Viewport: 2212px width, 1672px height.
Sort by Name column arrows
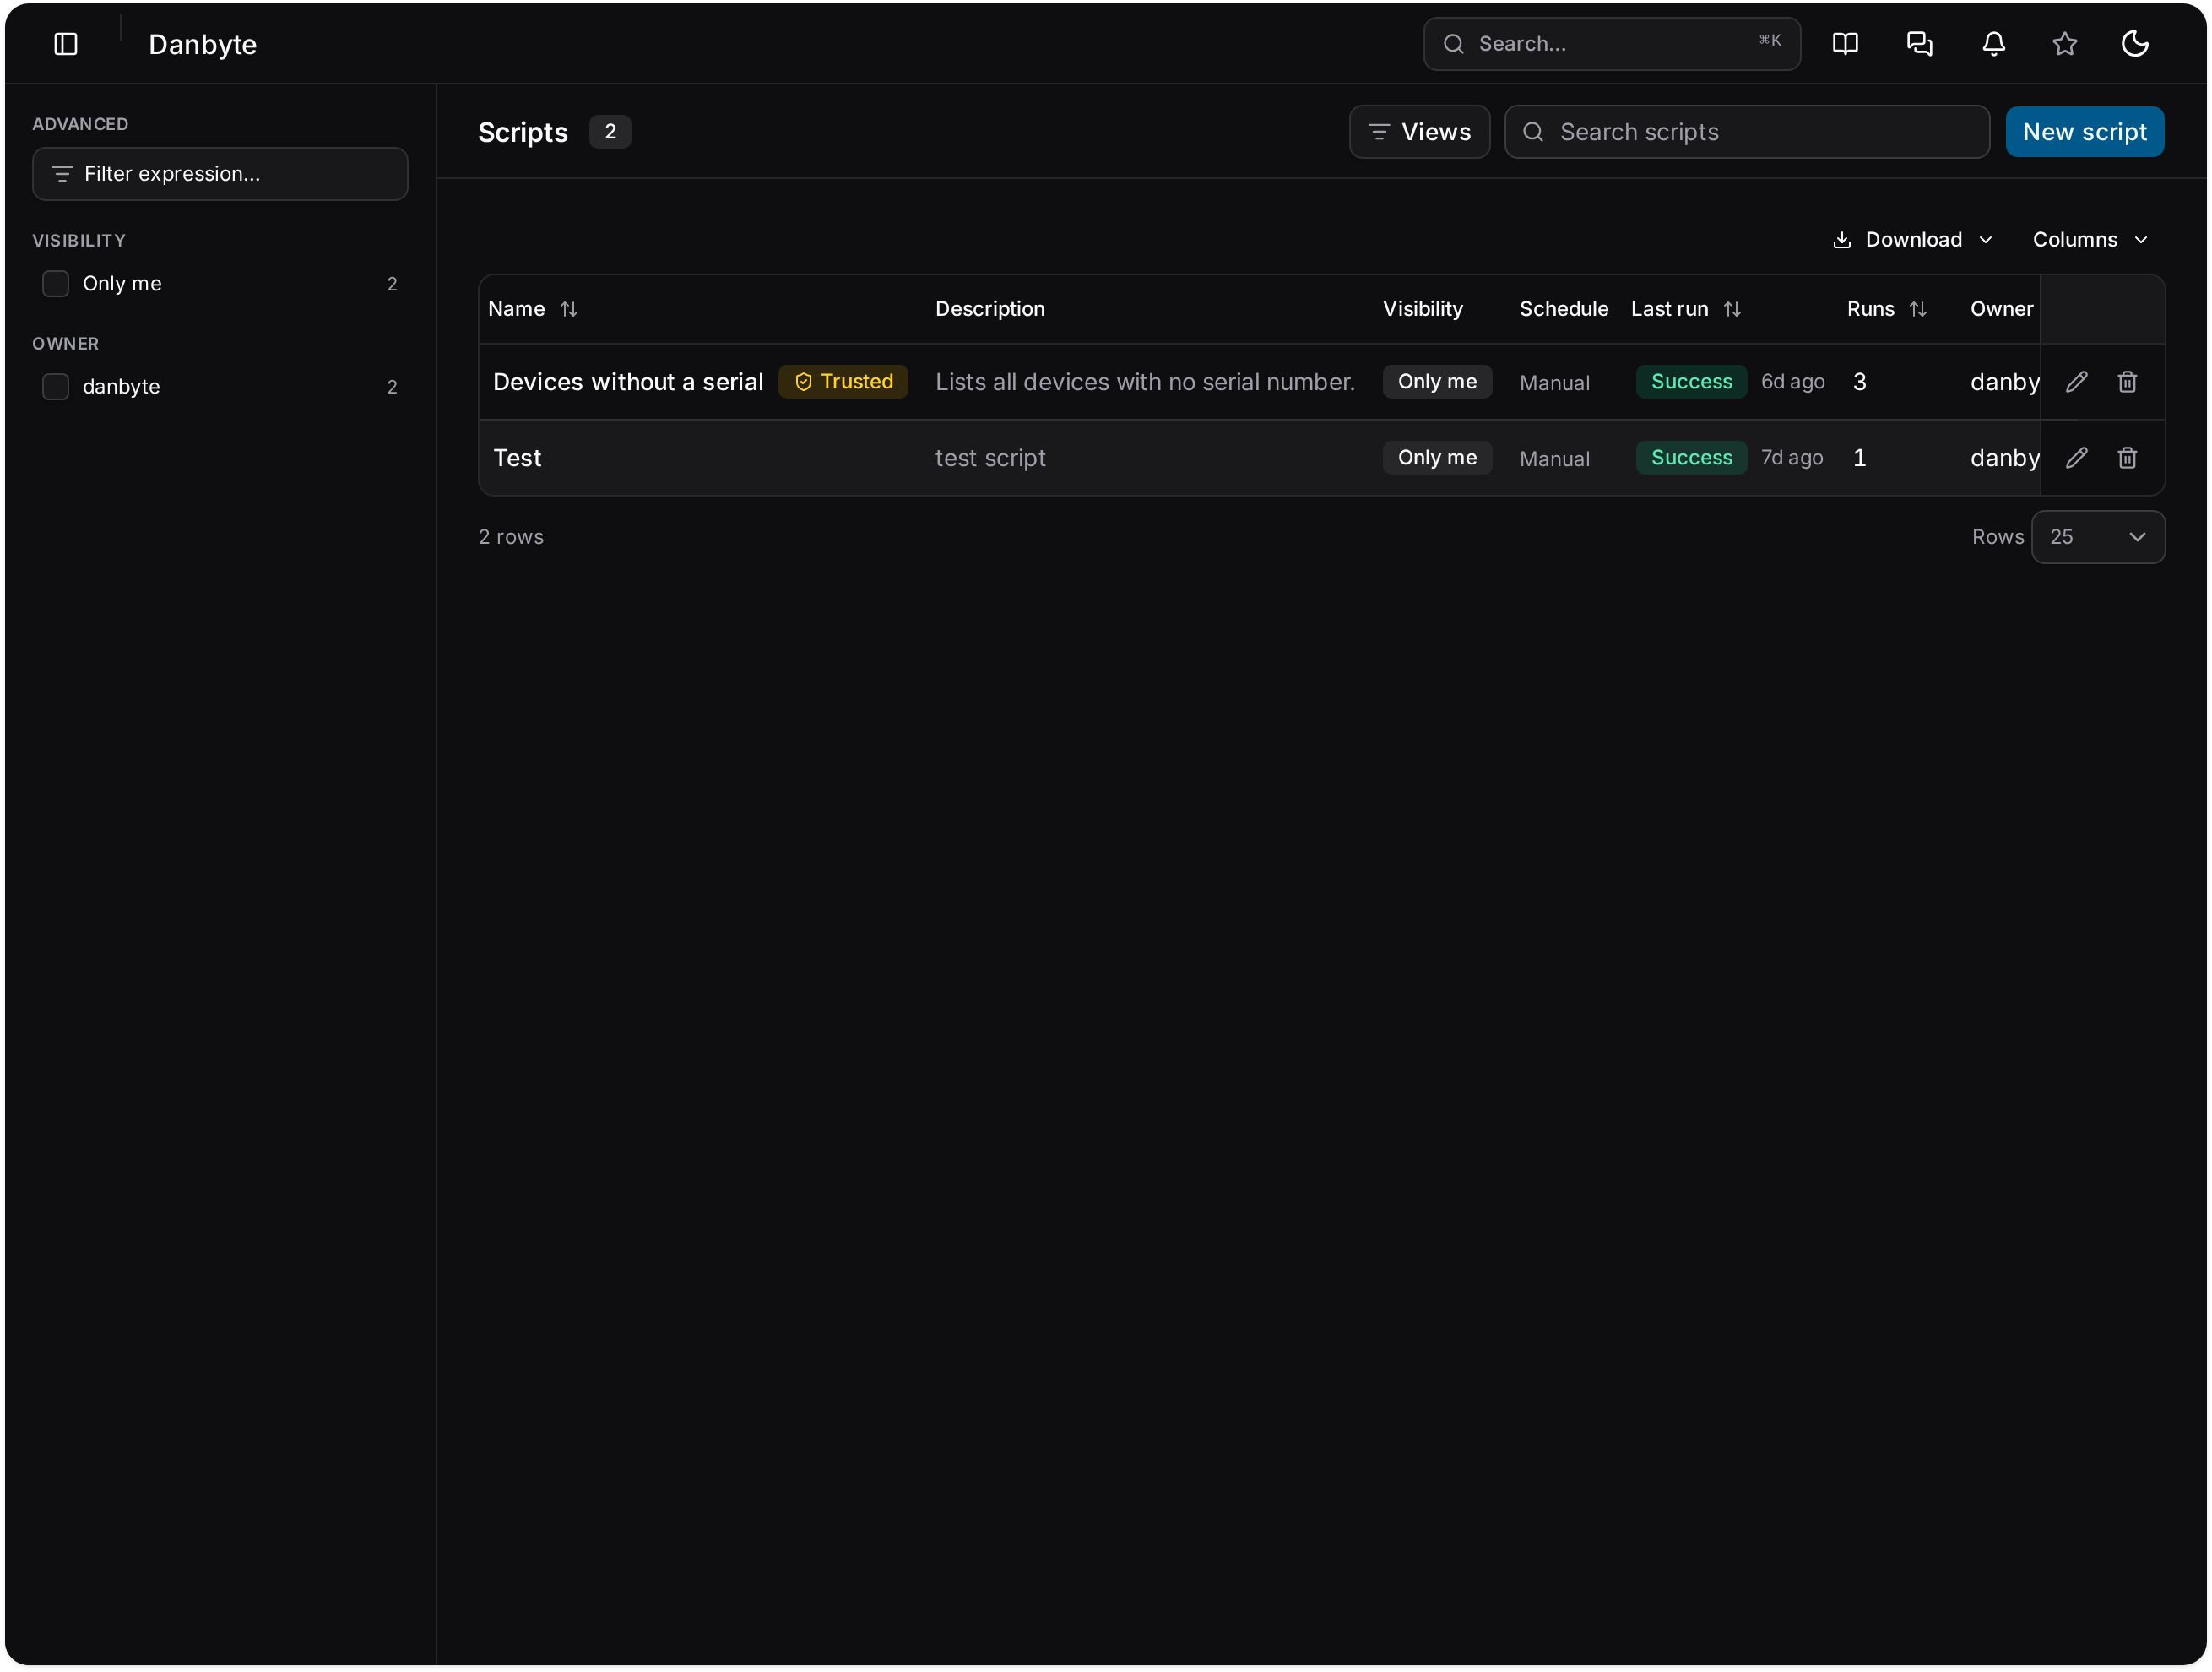(569, 309)
